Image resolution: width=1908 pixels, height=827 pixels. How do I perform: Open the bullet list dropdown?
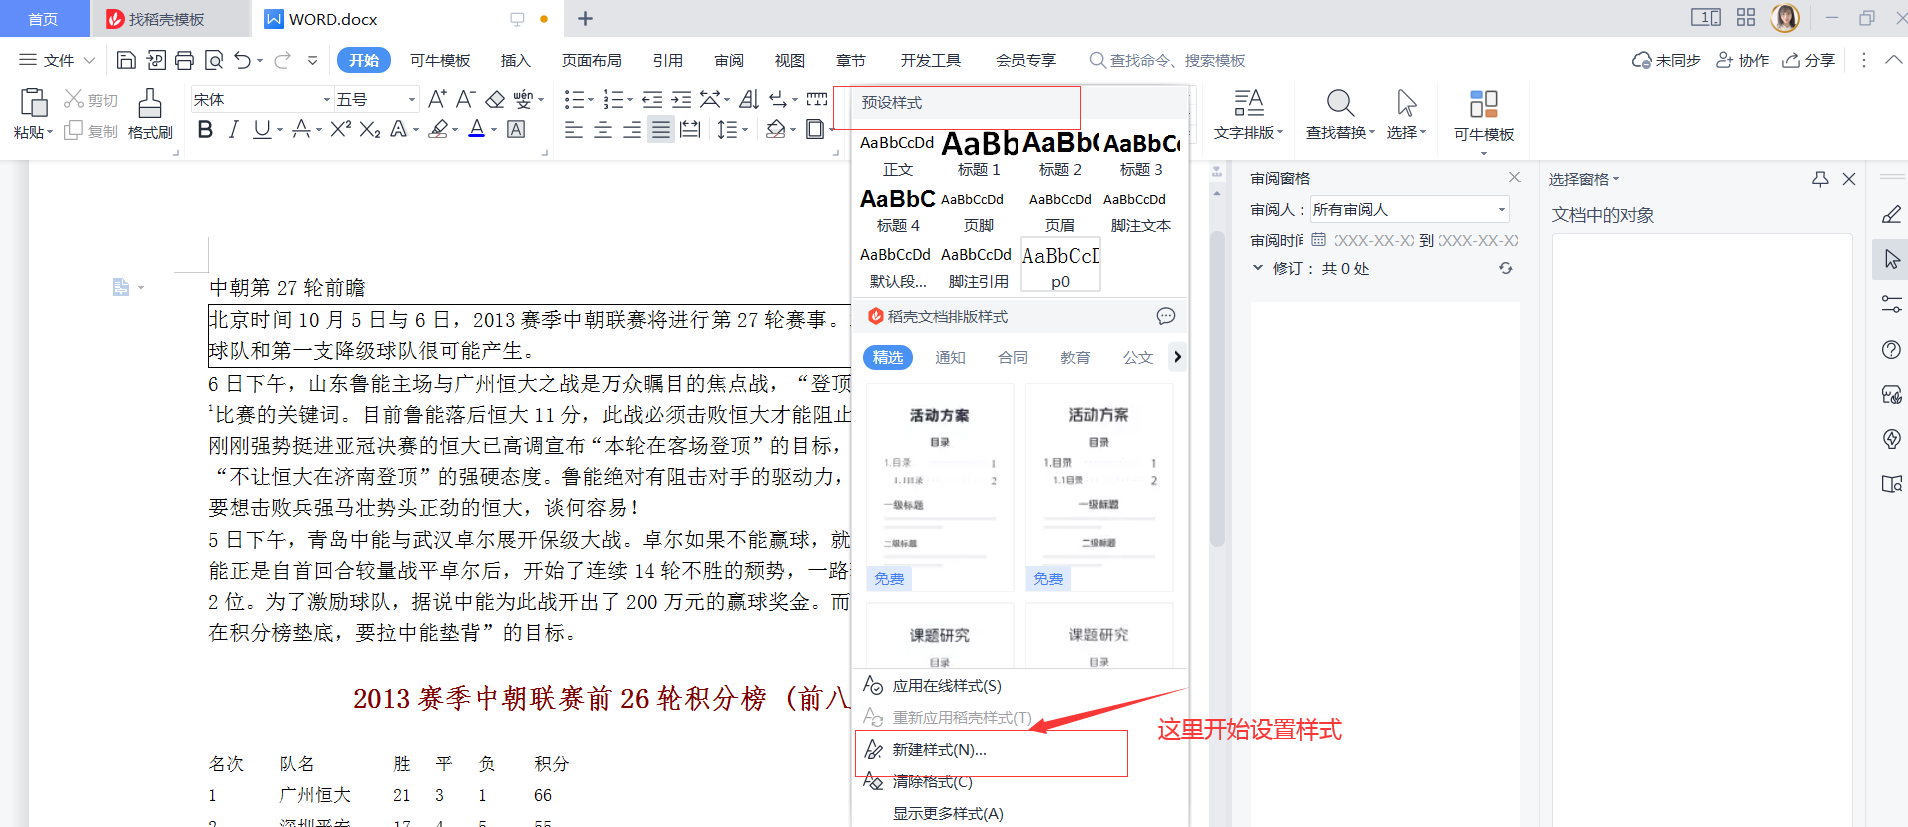pos(591,99)
